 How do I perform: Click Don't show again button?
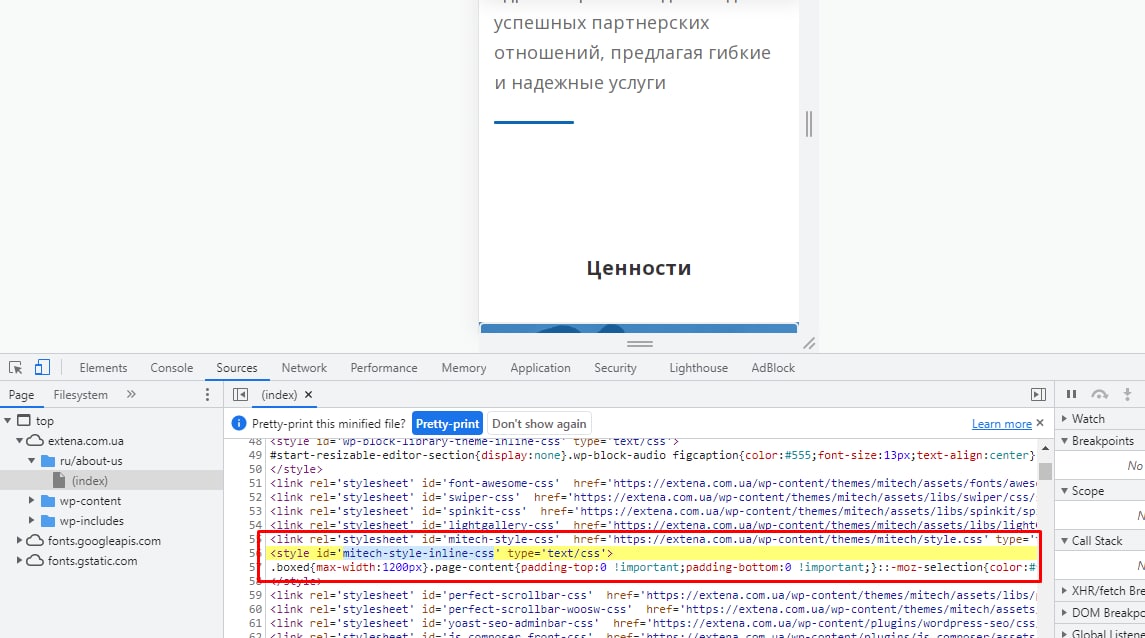click(539, 423)
